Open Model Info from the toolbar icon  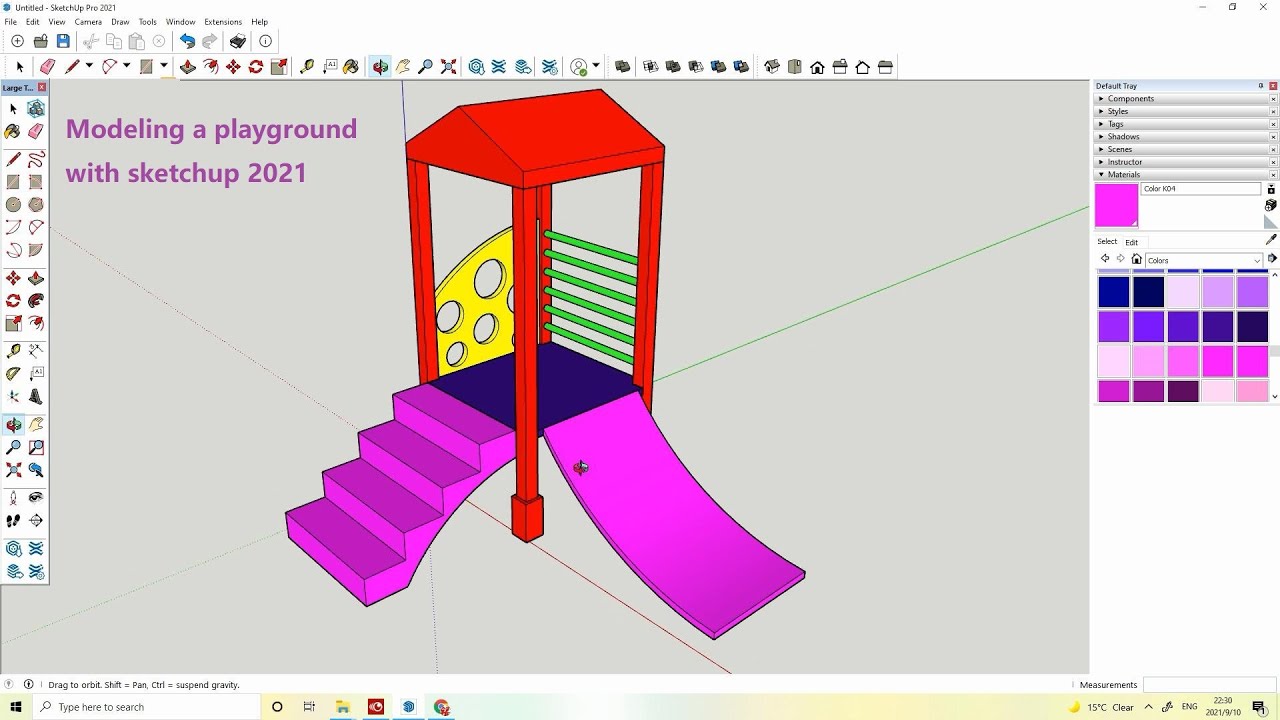265,41
